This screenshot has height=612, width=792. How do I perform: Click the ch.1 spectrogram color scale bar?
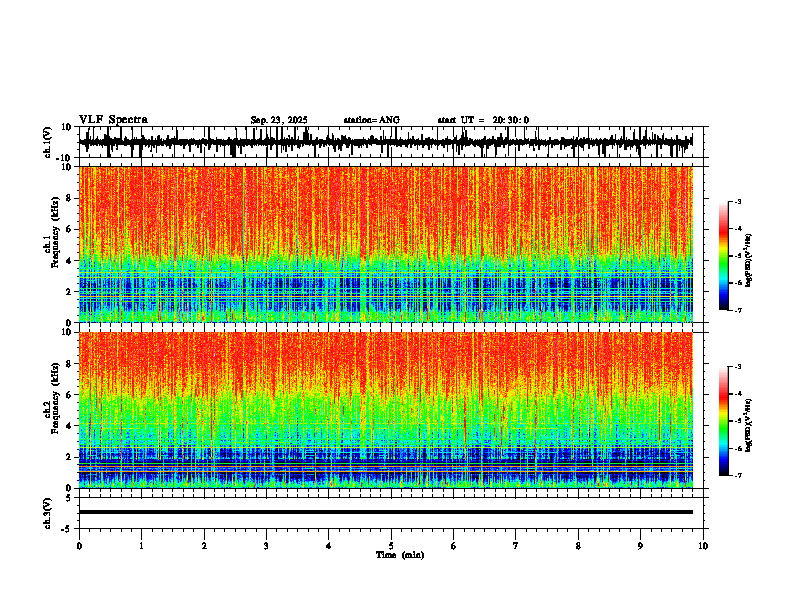(723, 256)
